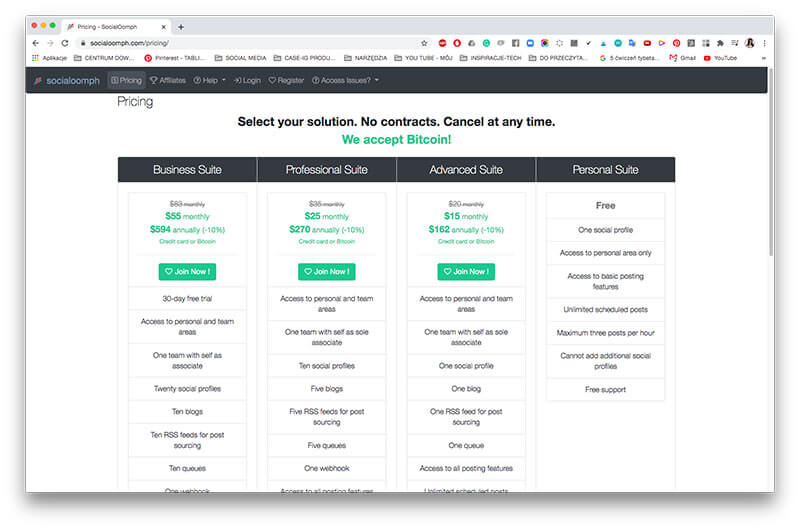Open the Chrome extensions puzzle icon
The height and width of the screenshot is (528, 800).
point(719,43)
